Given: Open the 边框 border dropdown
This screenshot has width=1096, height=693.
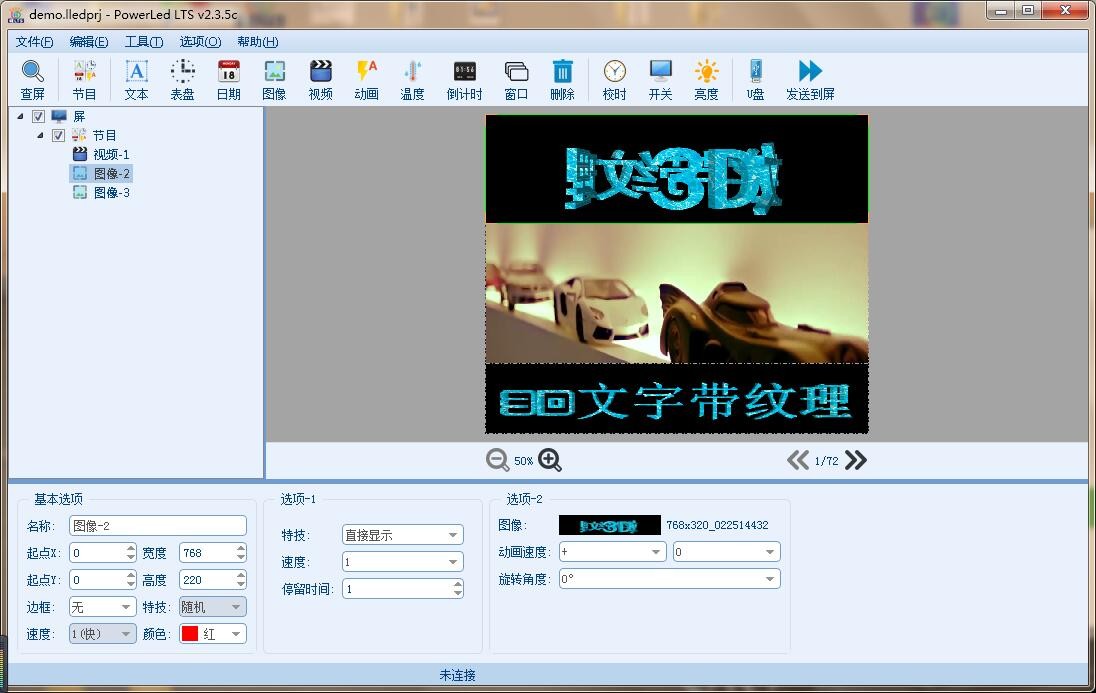Looking at the screenshot, I should click(x=102, y=607).
